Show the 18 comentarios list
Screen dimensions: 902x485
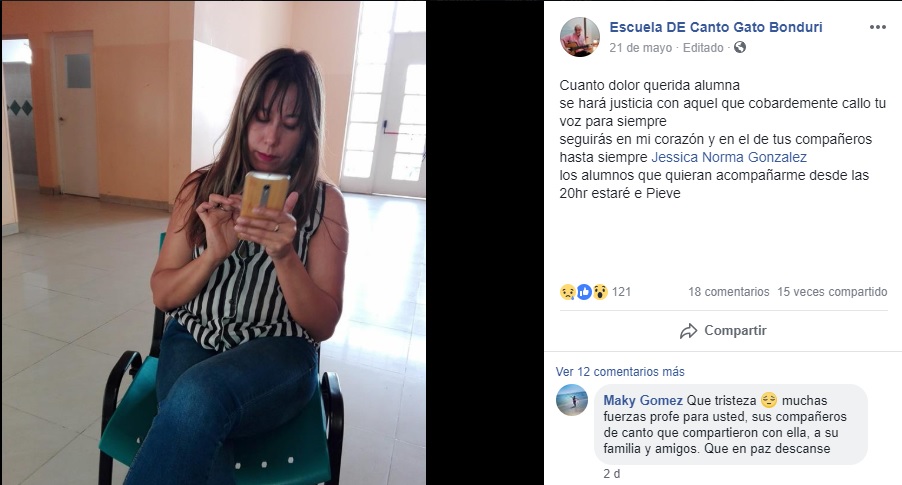click(x=728, y=292)
